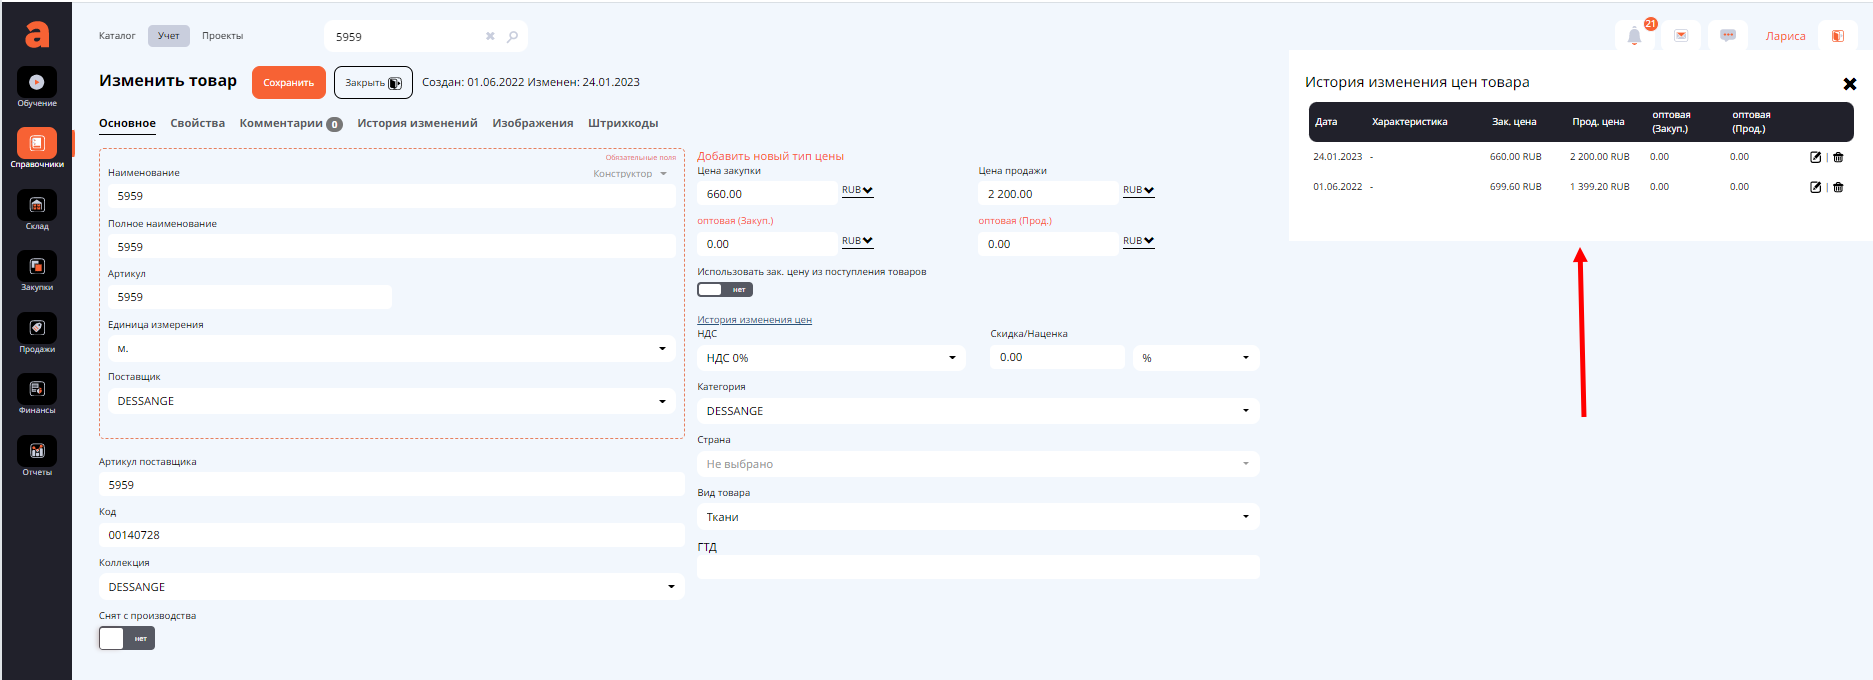Open the История изменения цен link
The image size is (1873, 680).
(754, 320)
